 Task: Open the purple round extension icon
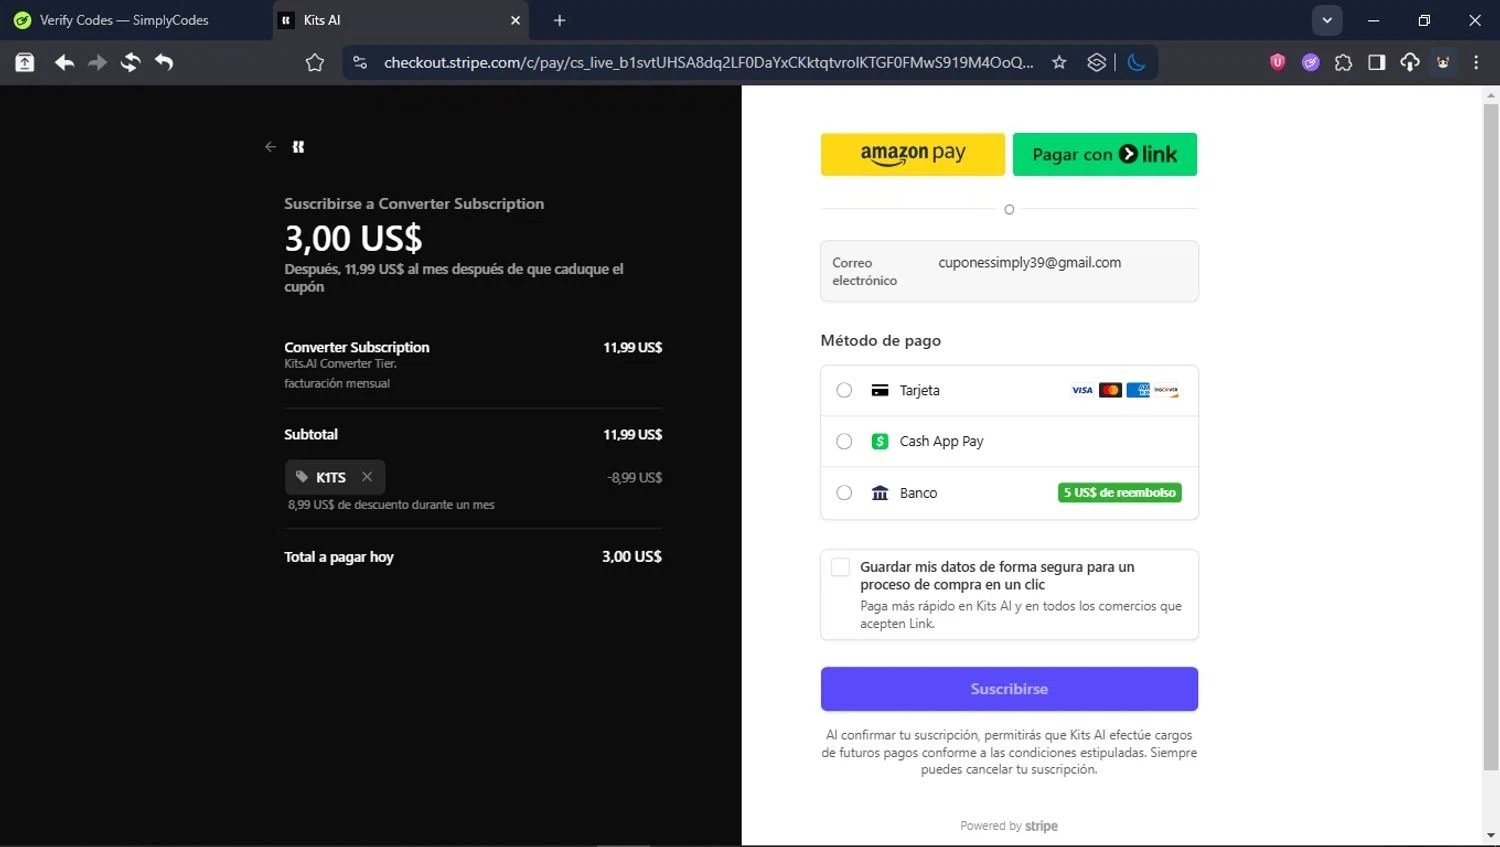click(x=1310, y=62)
